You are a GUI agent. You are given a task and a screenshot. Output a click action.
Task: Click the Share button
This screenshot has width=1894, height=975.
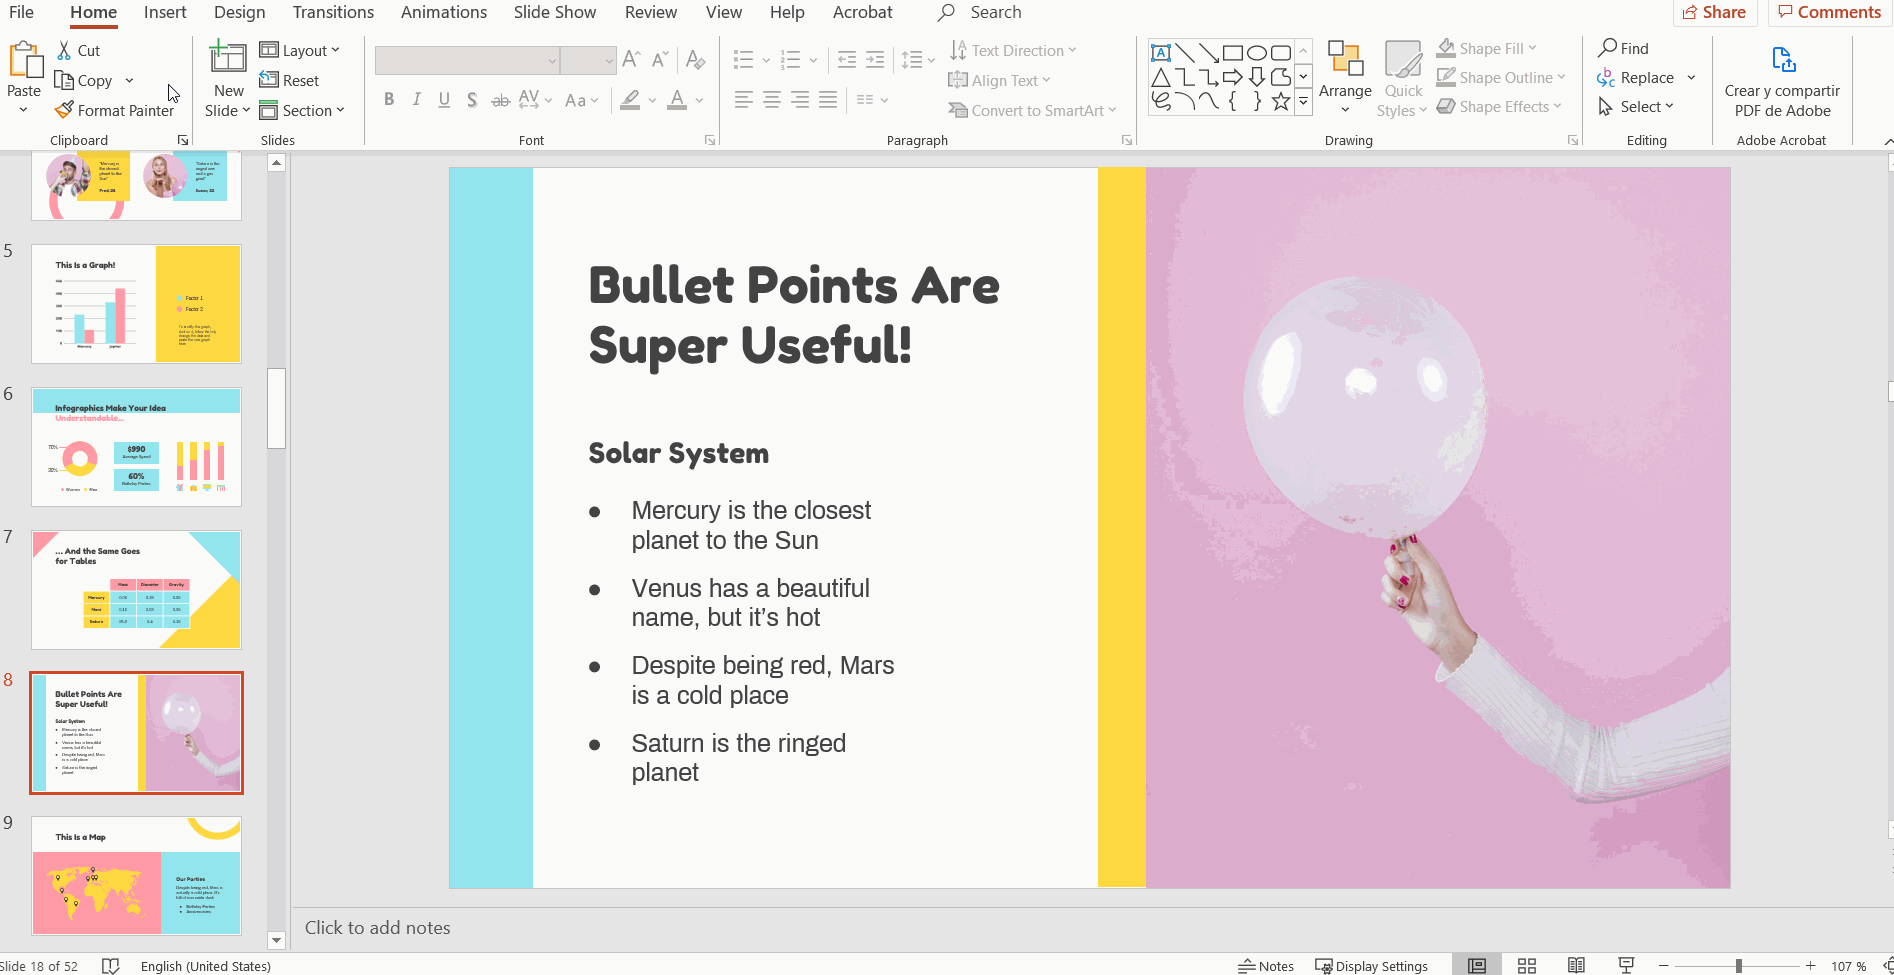(x=1715, y=12)
